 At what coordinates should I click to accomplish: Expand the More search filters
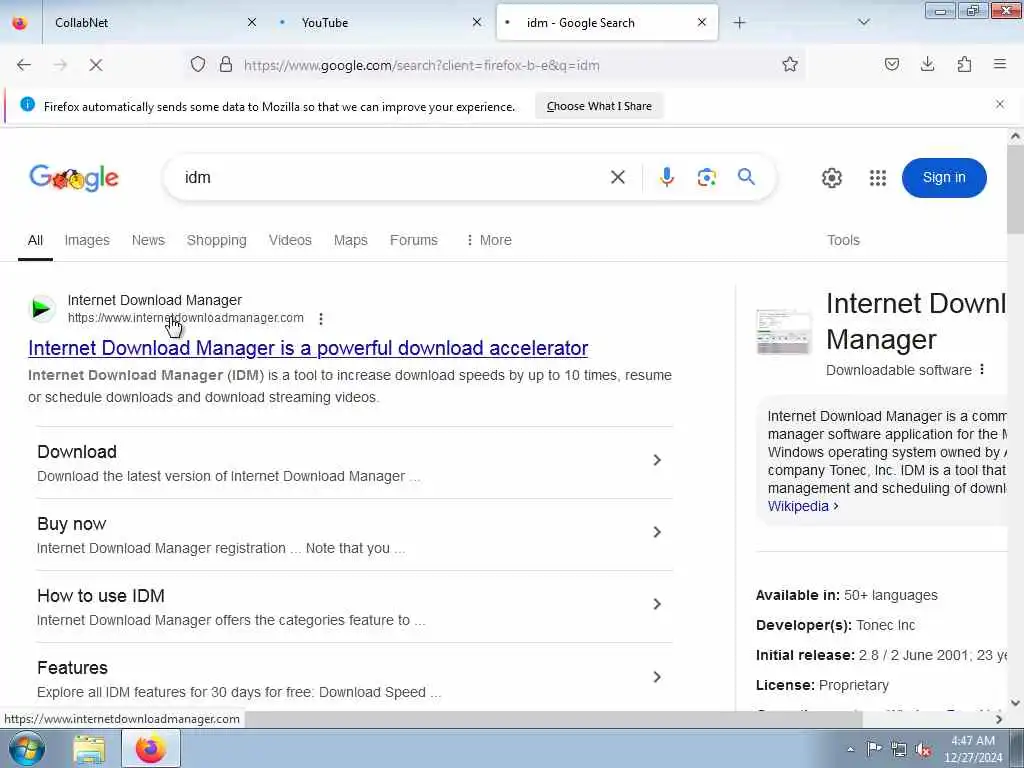pyautogui.click(x=488, y=240)
